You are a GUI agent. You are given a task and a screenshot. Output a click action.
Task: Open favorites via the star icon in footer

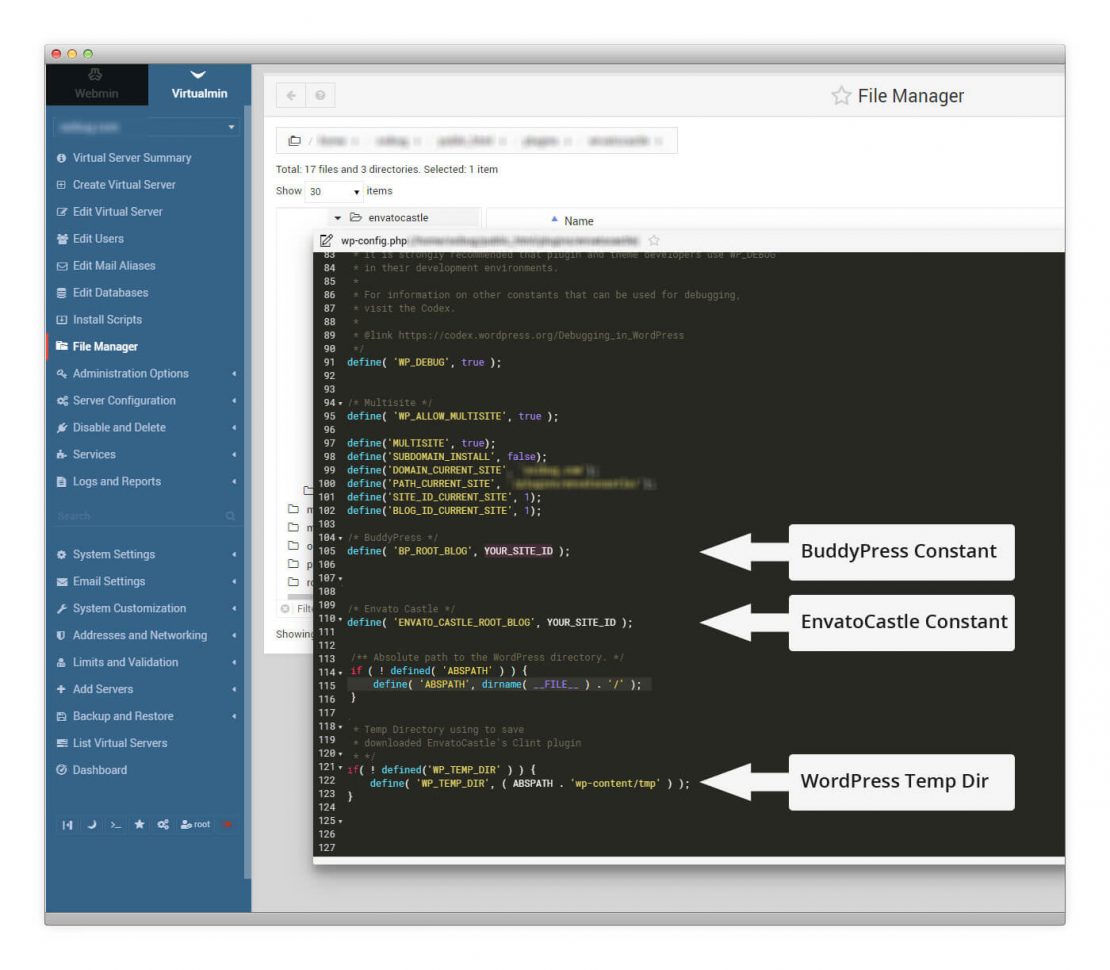pos(138,825)
